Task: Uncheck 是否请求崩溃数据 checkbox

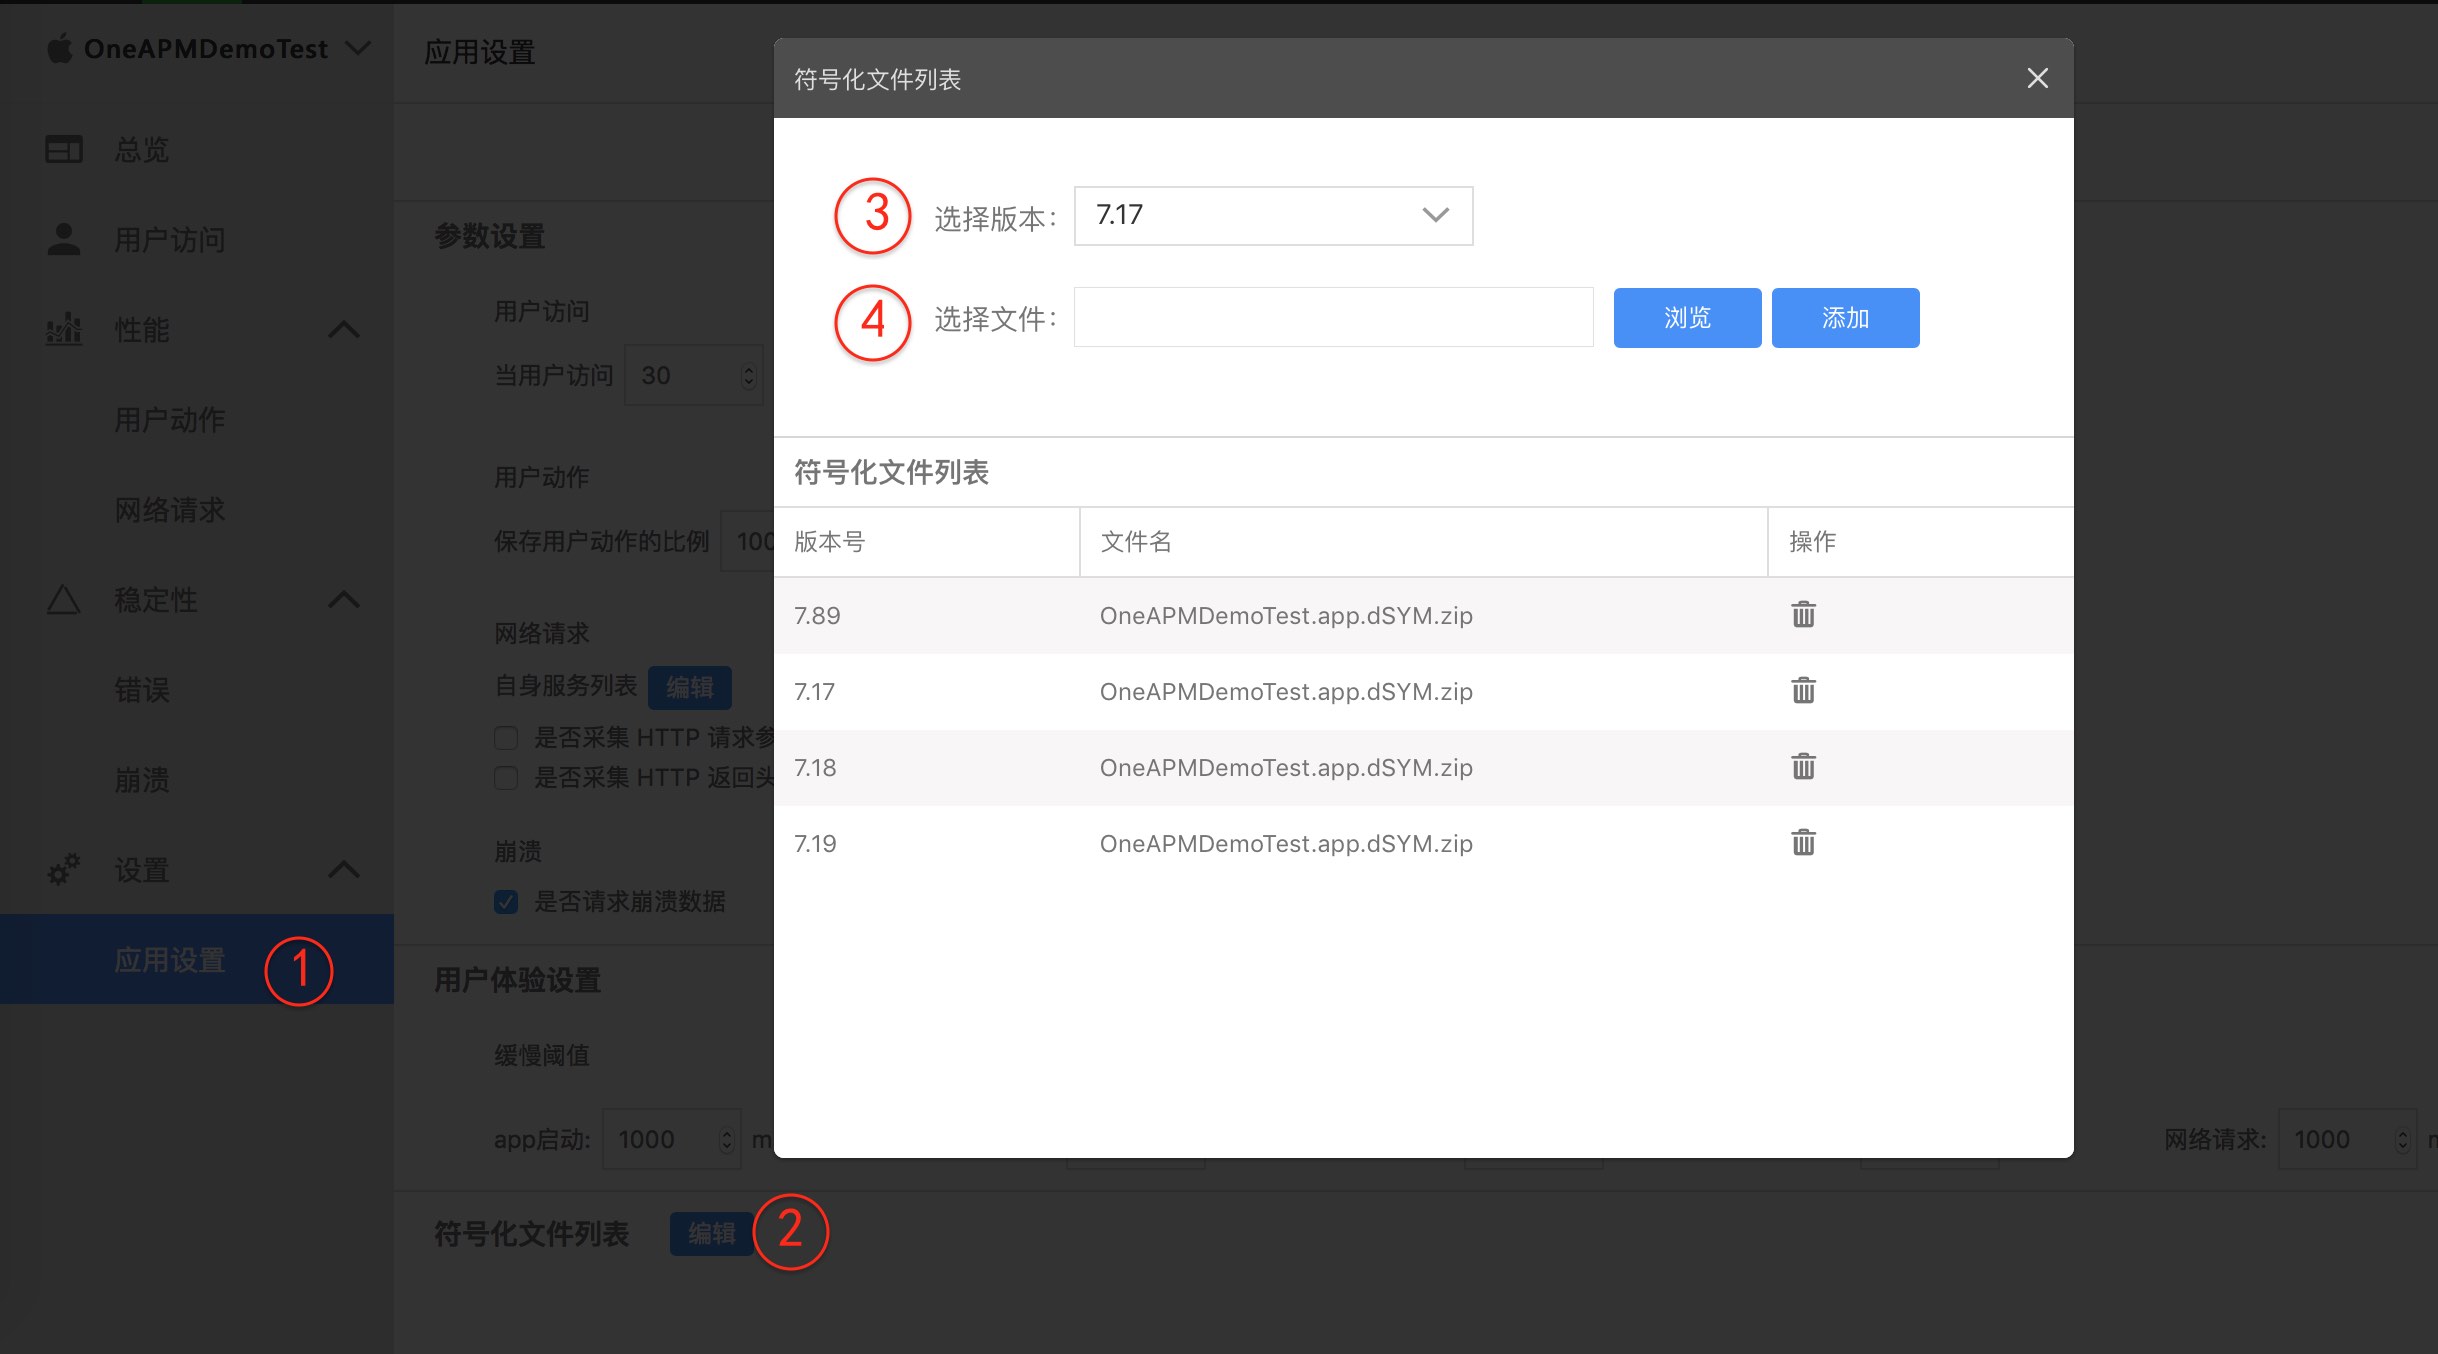Action: (506, 902)
